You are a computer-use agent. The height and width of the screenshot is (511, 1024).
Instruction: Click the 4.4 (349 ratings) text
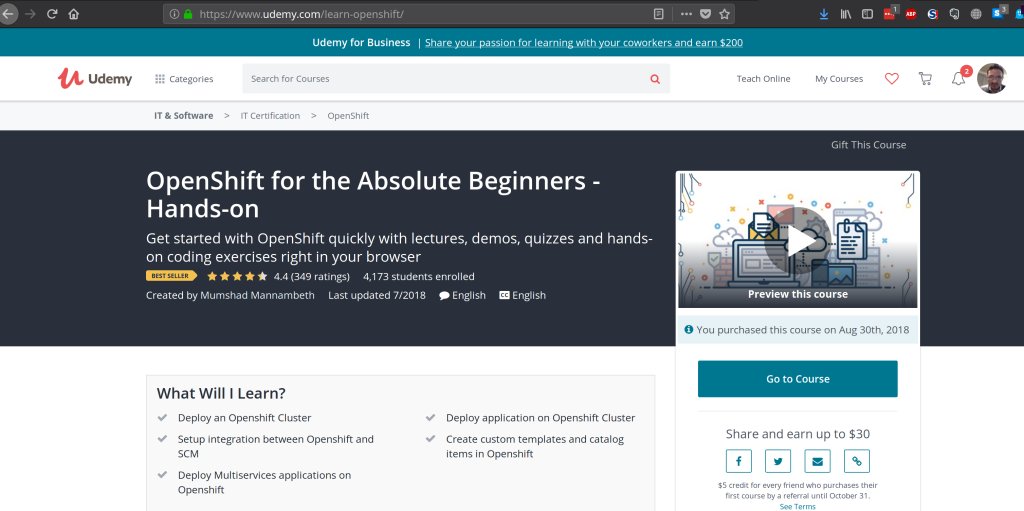[x=312, y=276]
